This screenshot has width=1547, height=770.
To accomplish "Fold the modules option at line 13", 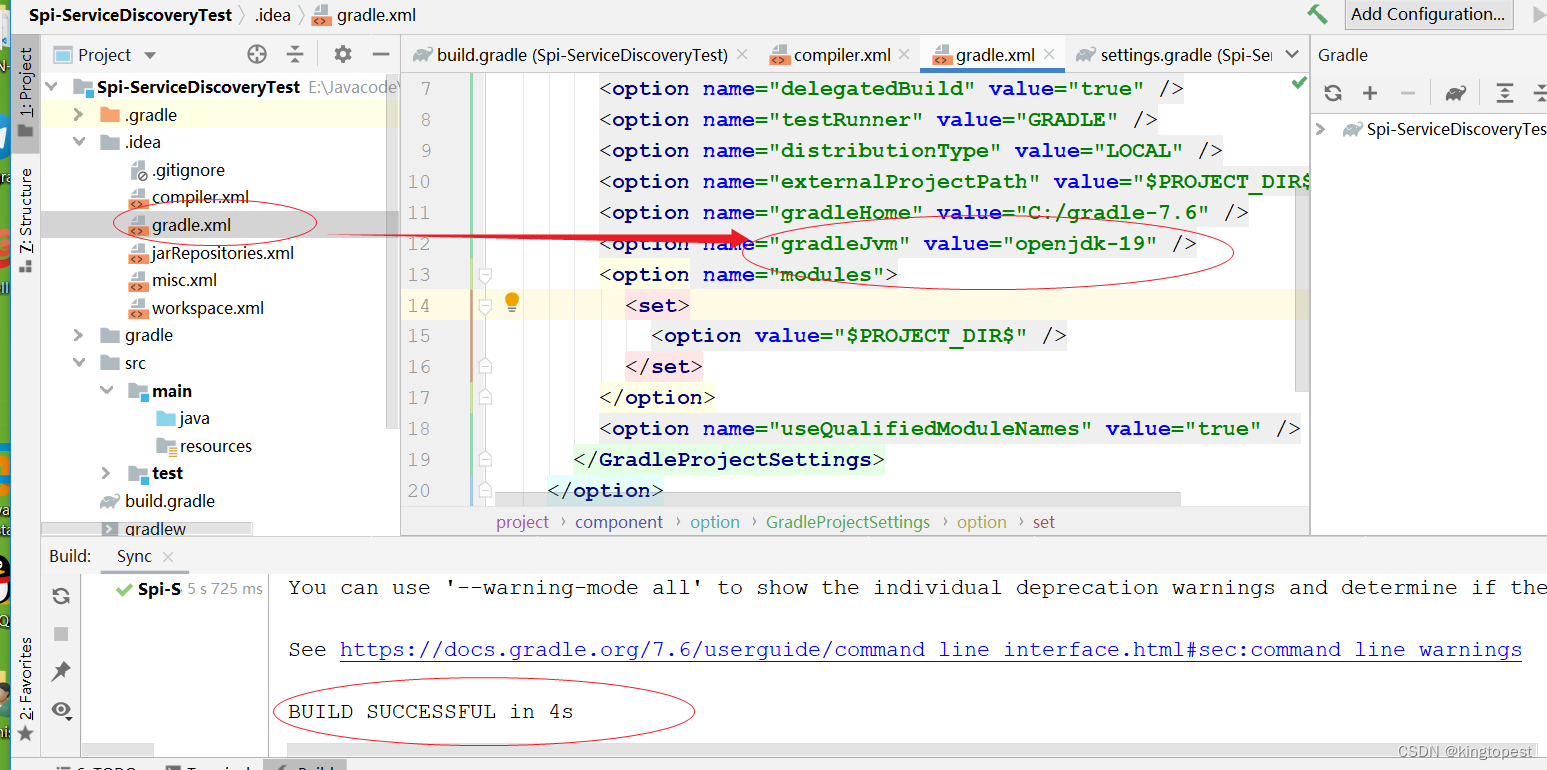I will [x=485, y=275].
